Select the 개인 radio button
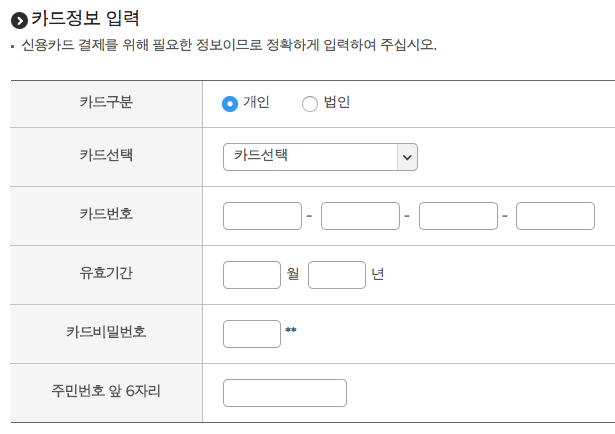This screenshot has height=434, width=615. [x=230, y=104]
